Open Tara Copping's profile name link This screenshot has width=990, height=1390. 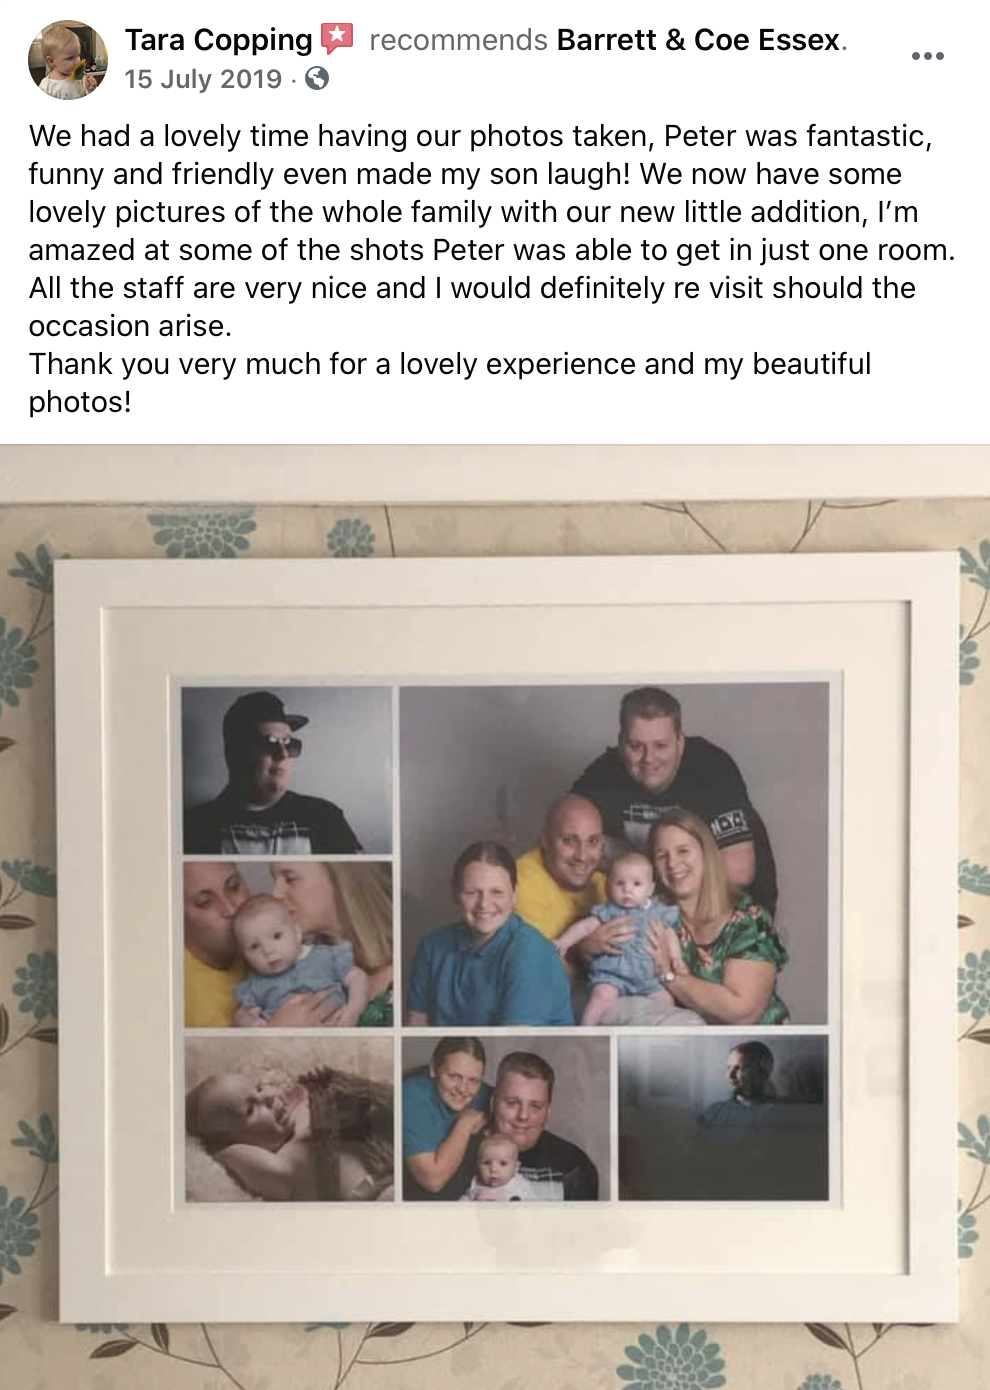pos(218,40)
